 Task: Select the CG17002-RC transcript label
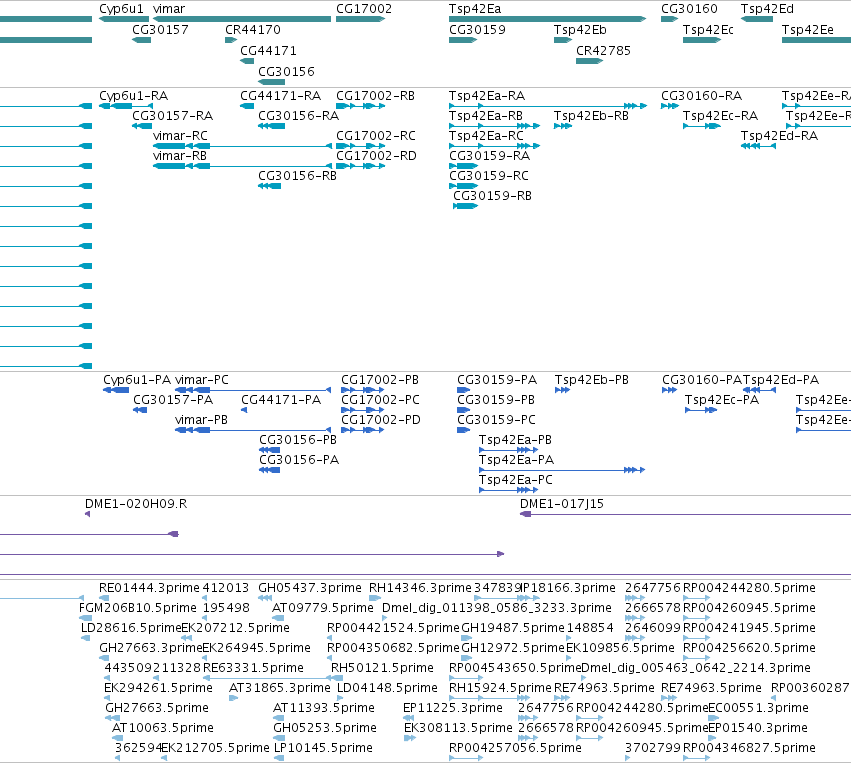click(376, 136)
